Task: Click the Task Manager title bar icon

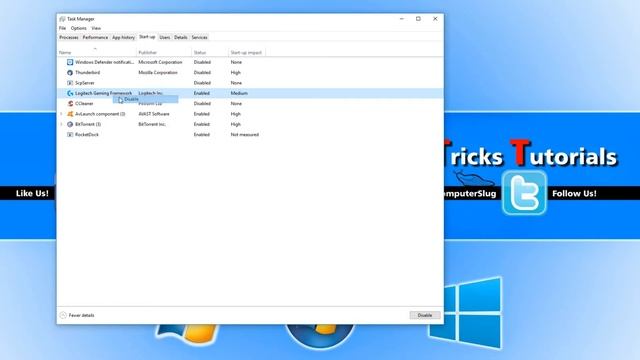Action: point(62,19)
